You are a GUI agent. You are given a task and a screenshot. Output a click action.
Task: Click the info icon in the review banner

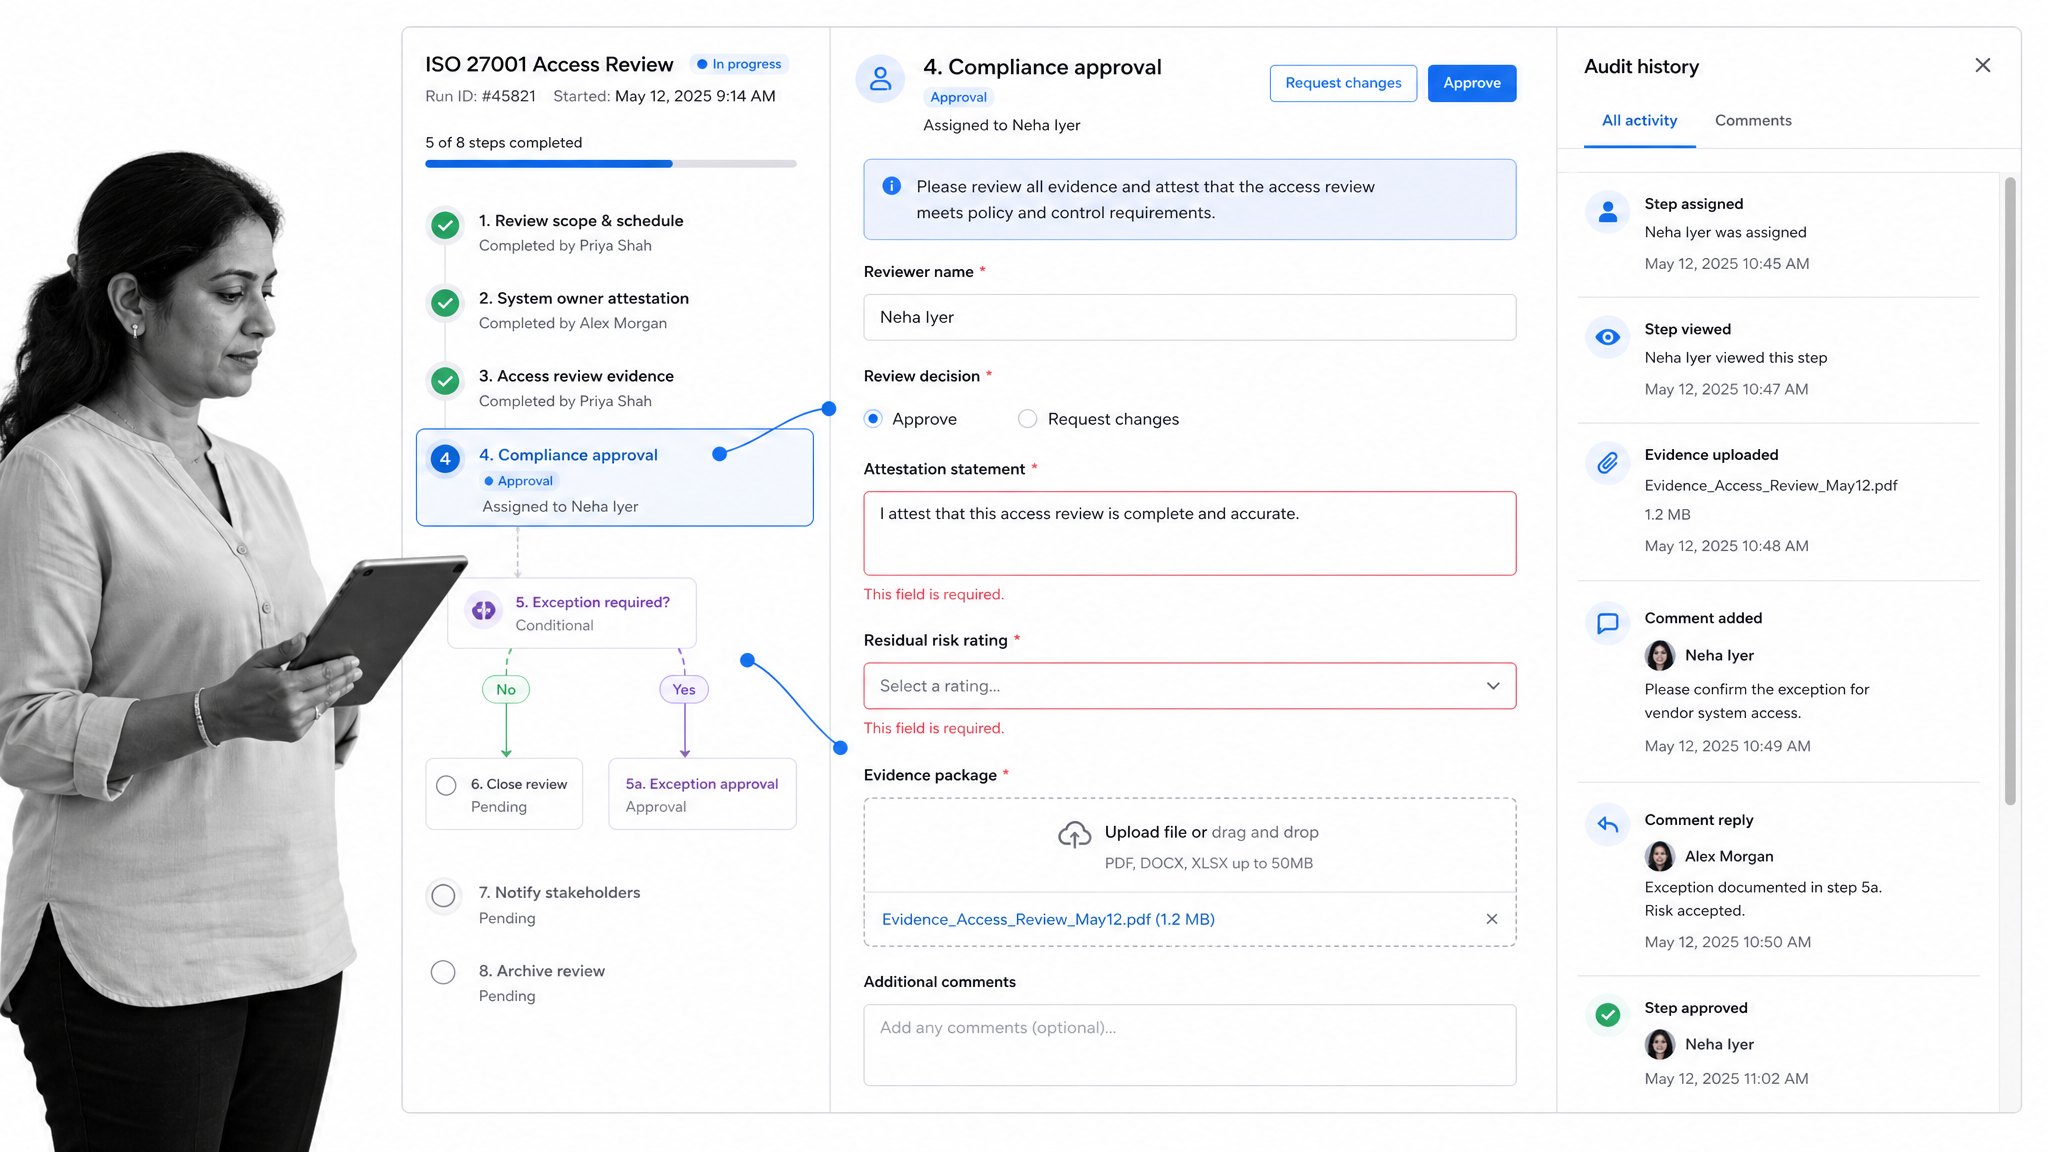pyautogui.click(x=892, y=186)
